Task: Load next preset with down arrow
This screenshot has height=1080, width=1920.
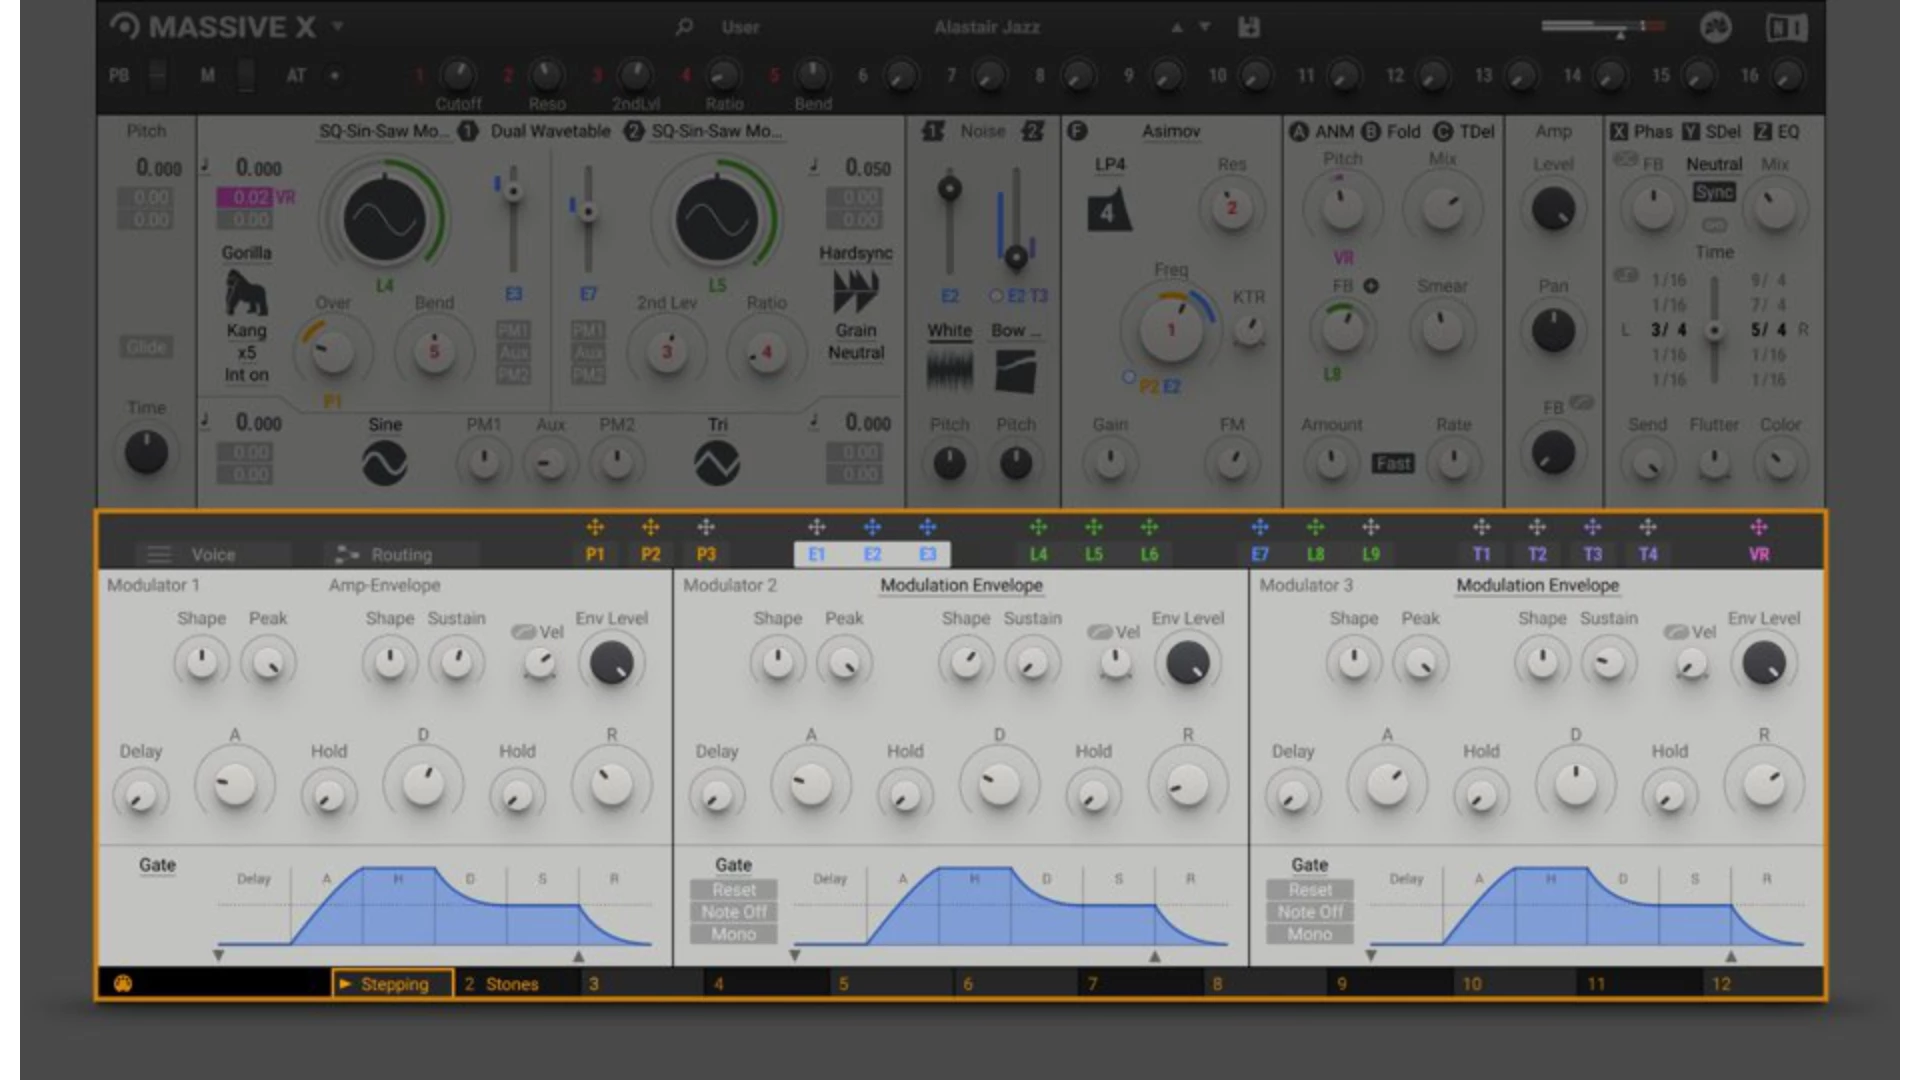Action: click(1204, 28)
